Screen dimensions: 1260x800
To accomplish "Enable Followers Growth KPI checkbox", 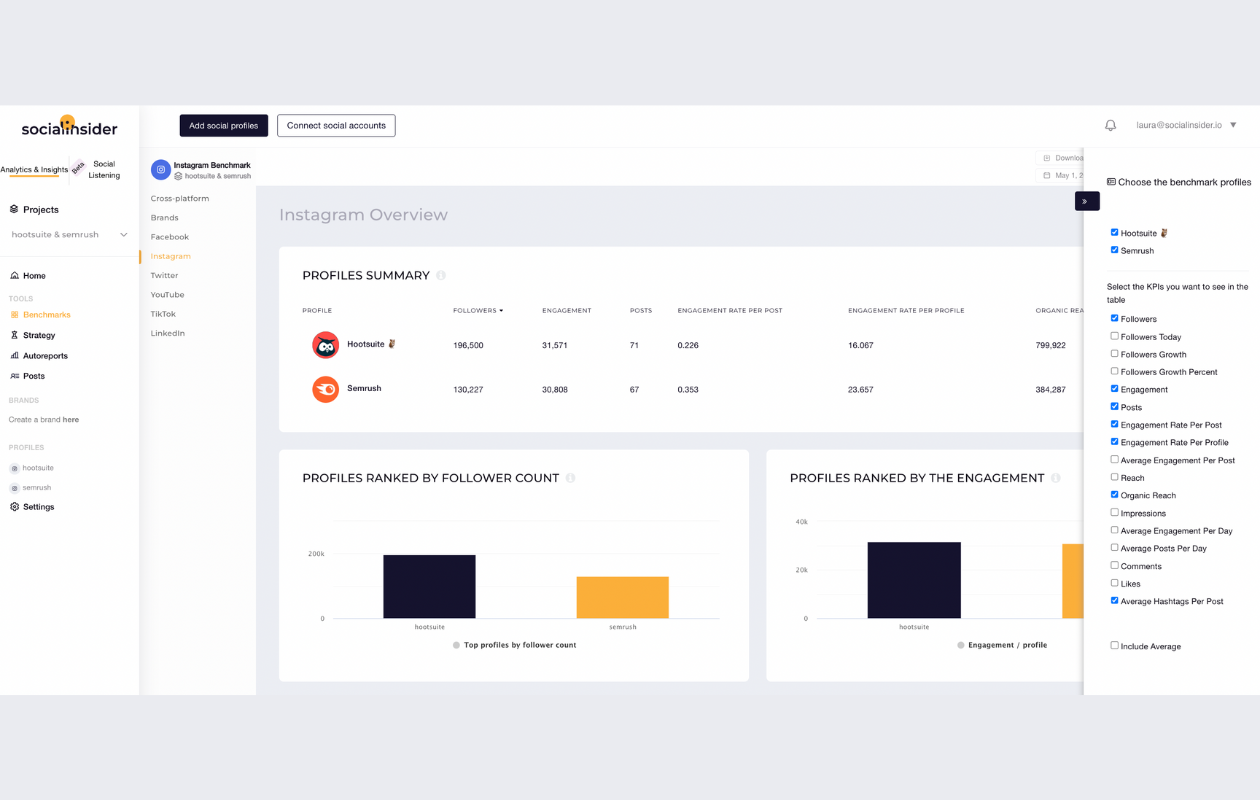I will (1115, 353).
